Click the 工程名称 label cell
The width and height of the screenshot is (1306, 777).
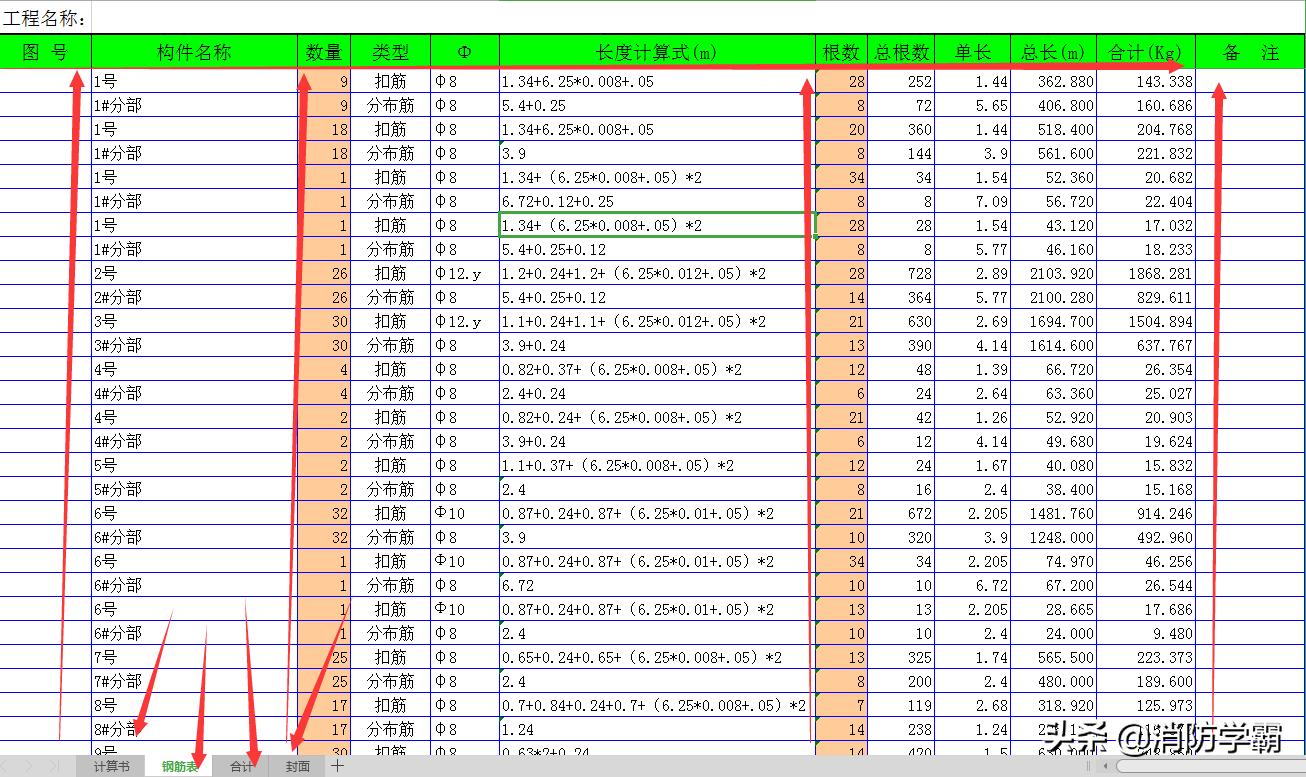coord(45,15)
